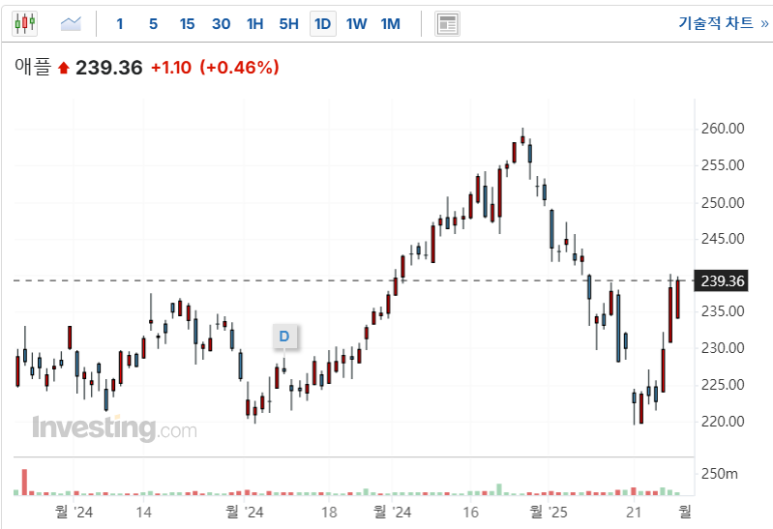This screenshot has height=529, width=773.
Task: Click the 239.36 current price label on axis
Action: [721, 281]
